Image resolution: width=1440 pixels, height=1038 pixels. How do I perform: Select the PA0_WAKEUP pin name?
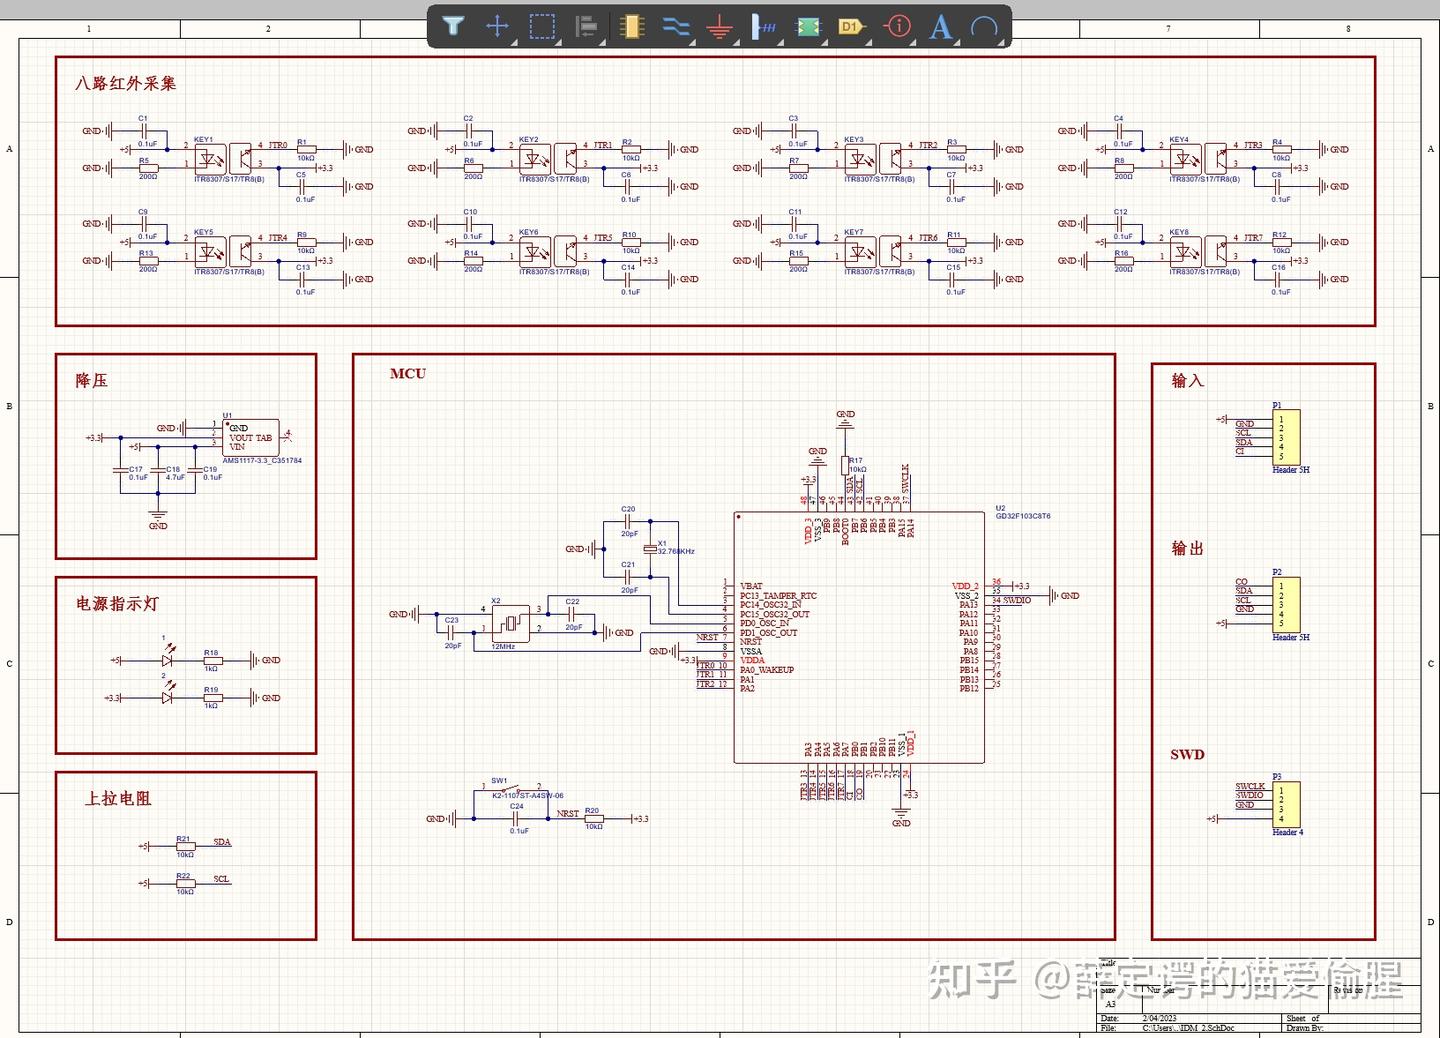[x=767, y=670]
